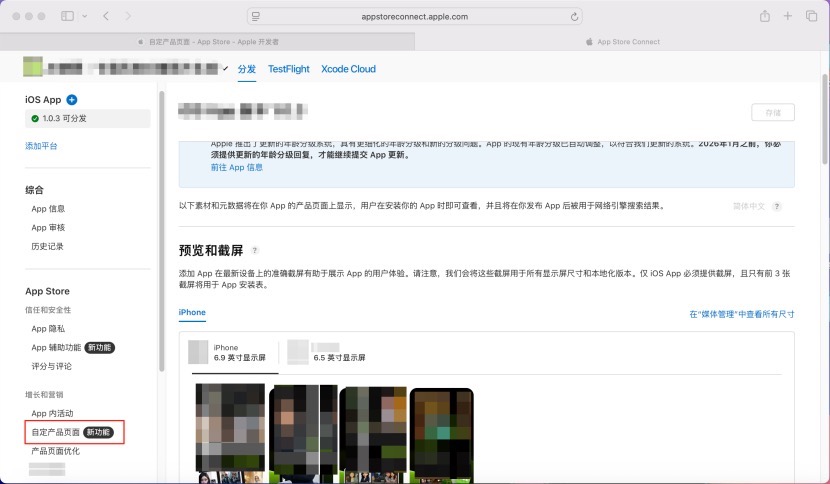830x484 pixels.
Task: Open the Safari share icon
Action: tap(765, 16)
